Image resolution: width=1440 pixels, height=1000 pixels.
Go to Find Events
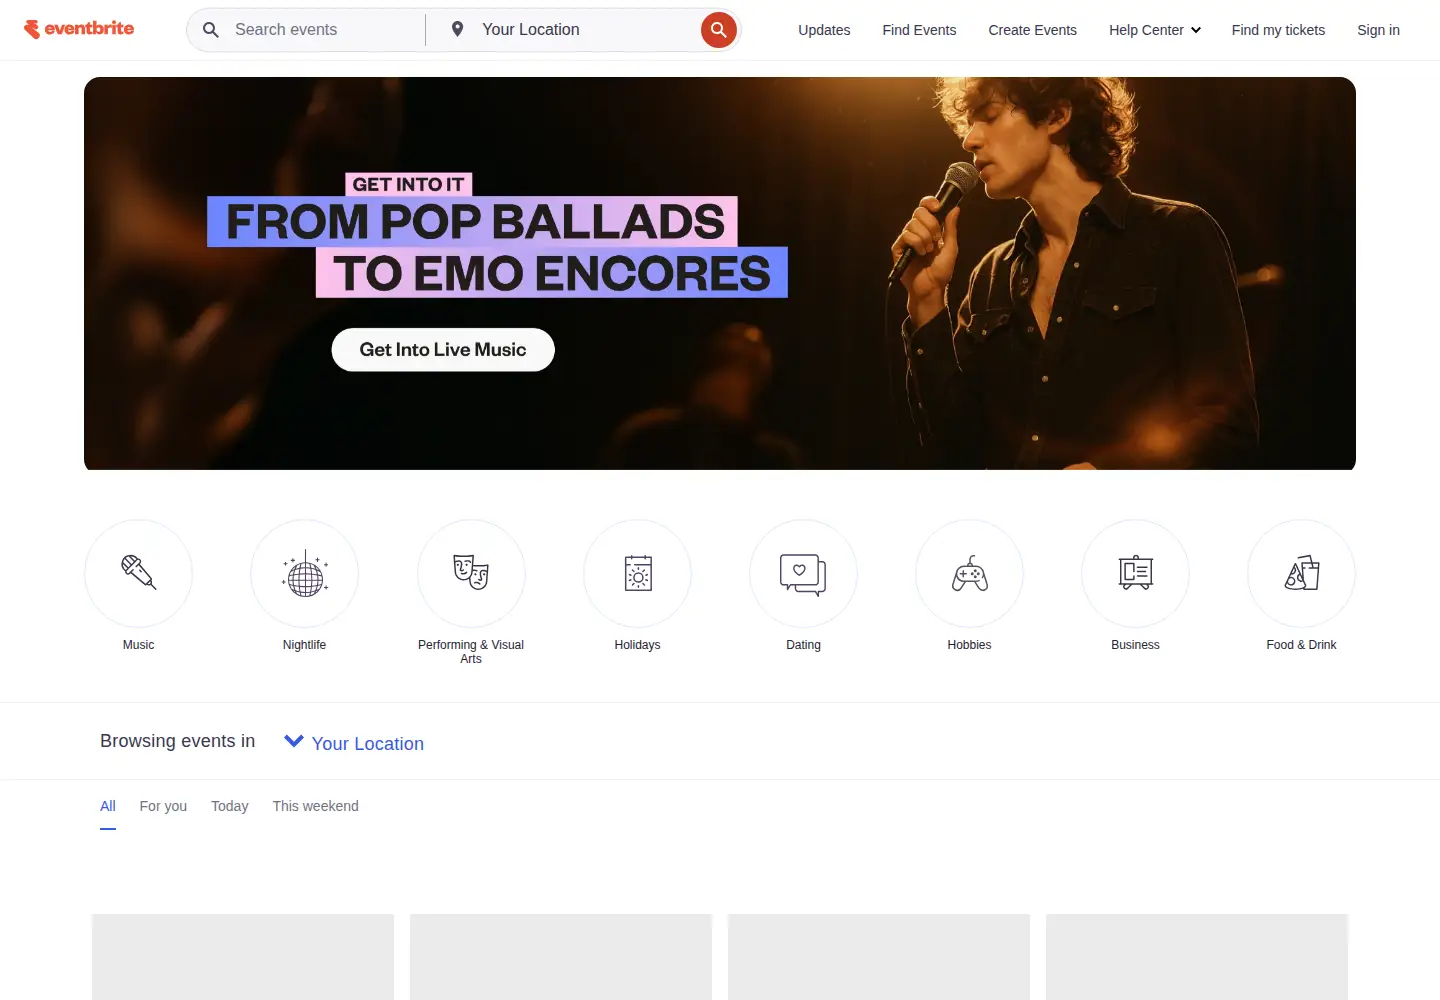(919, 30)
